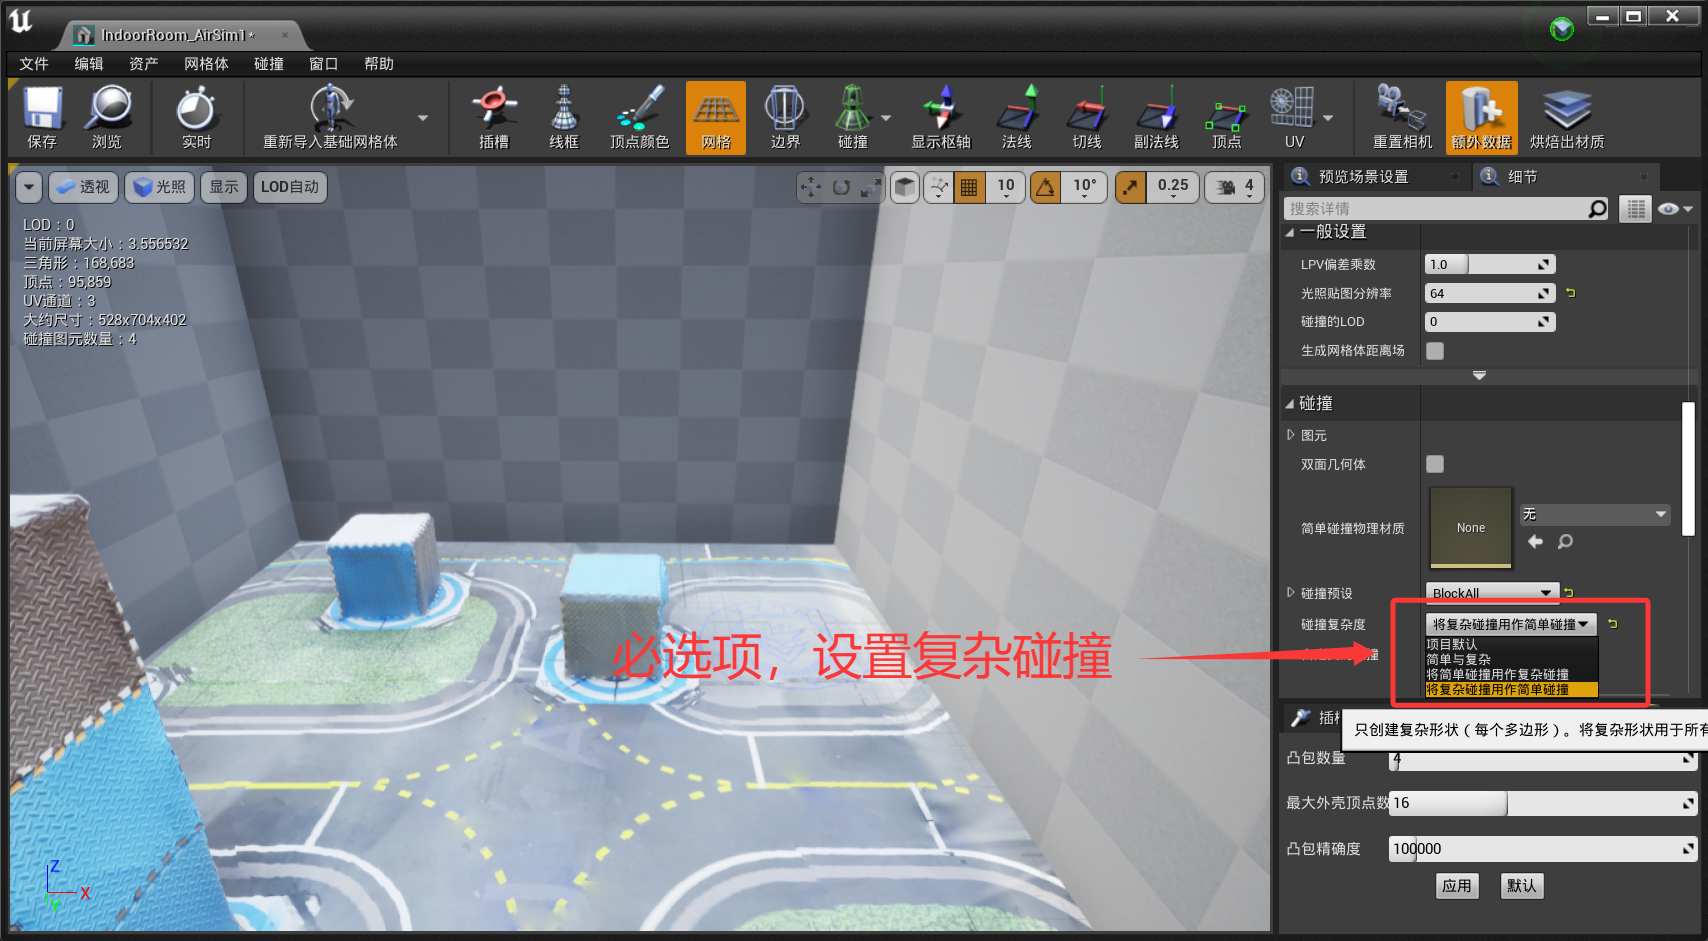Open 碰撞复杂度 combo box

[x=1511, y=624]
